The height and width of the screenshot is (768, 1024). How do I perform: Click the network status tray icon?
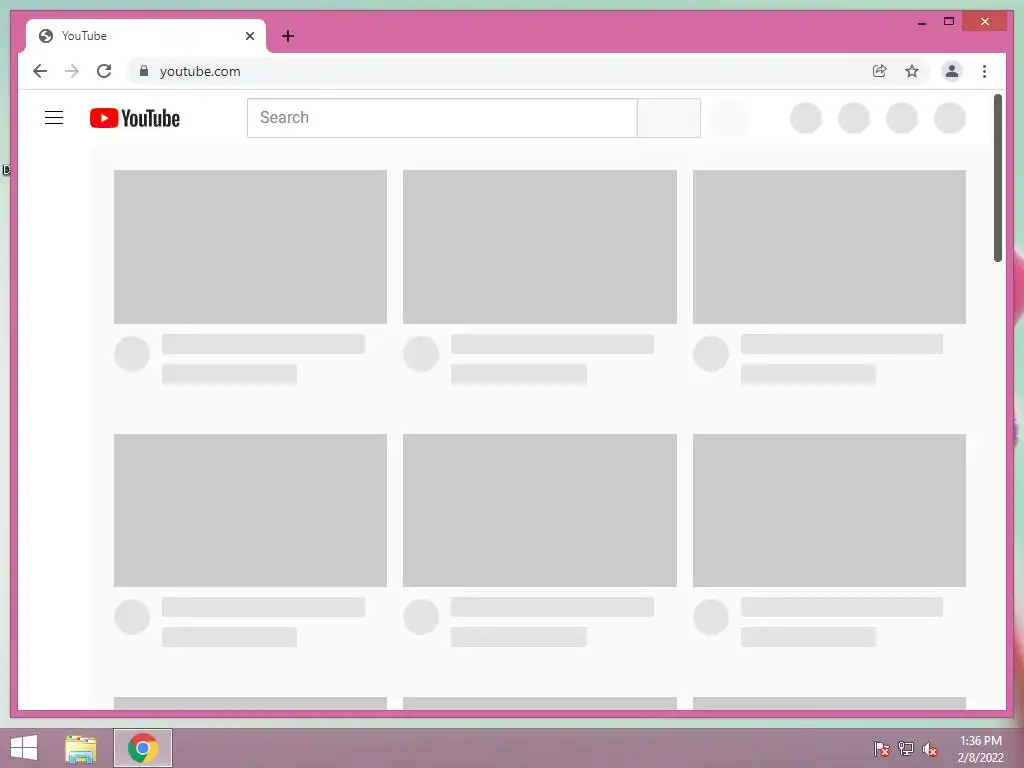coord(906,748)
